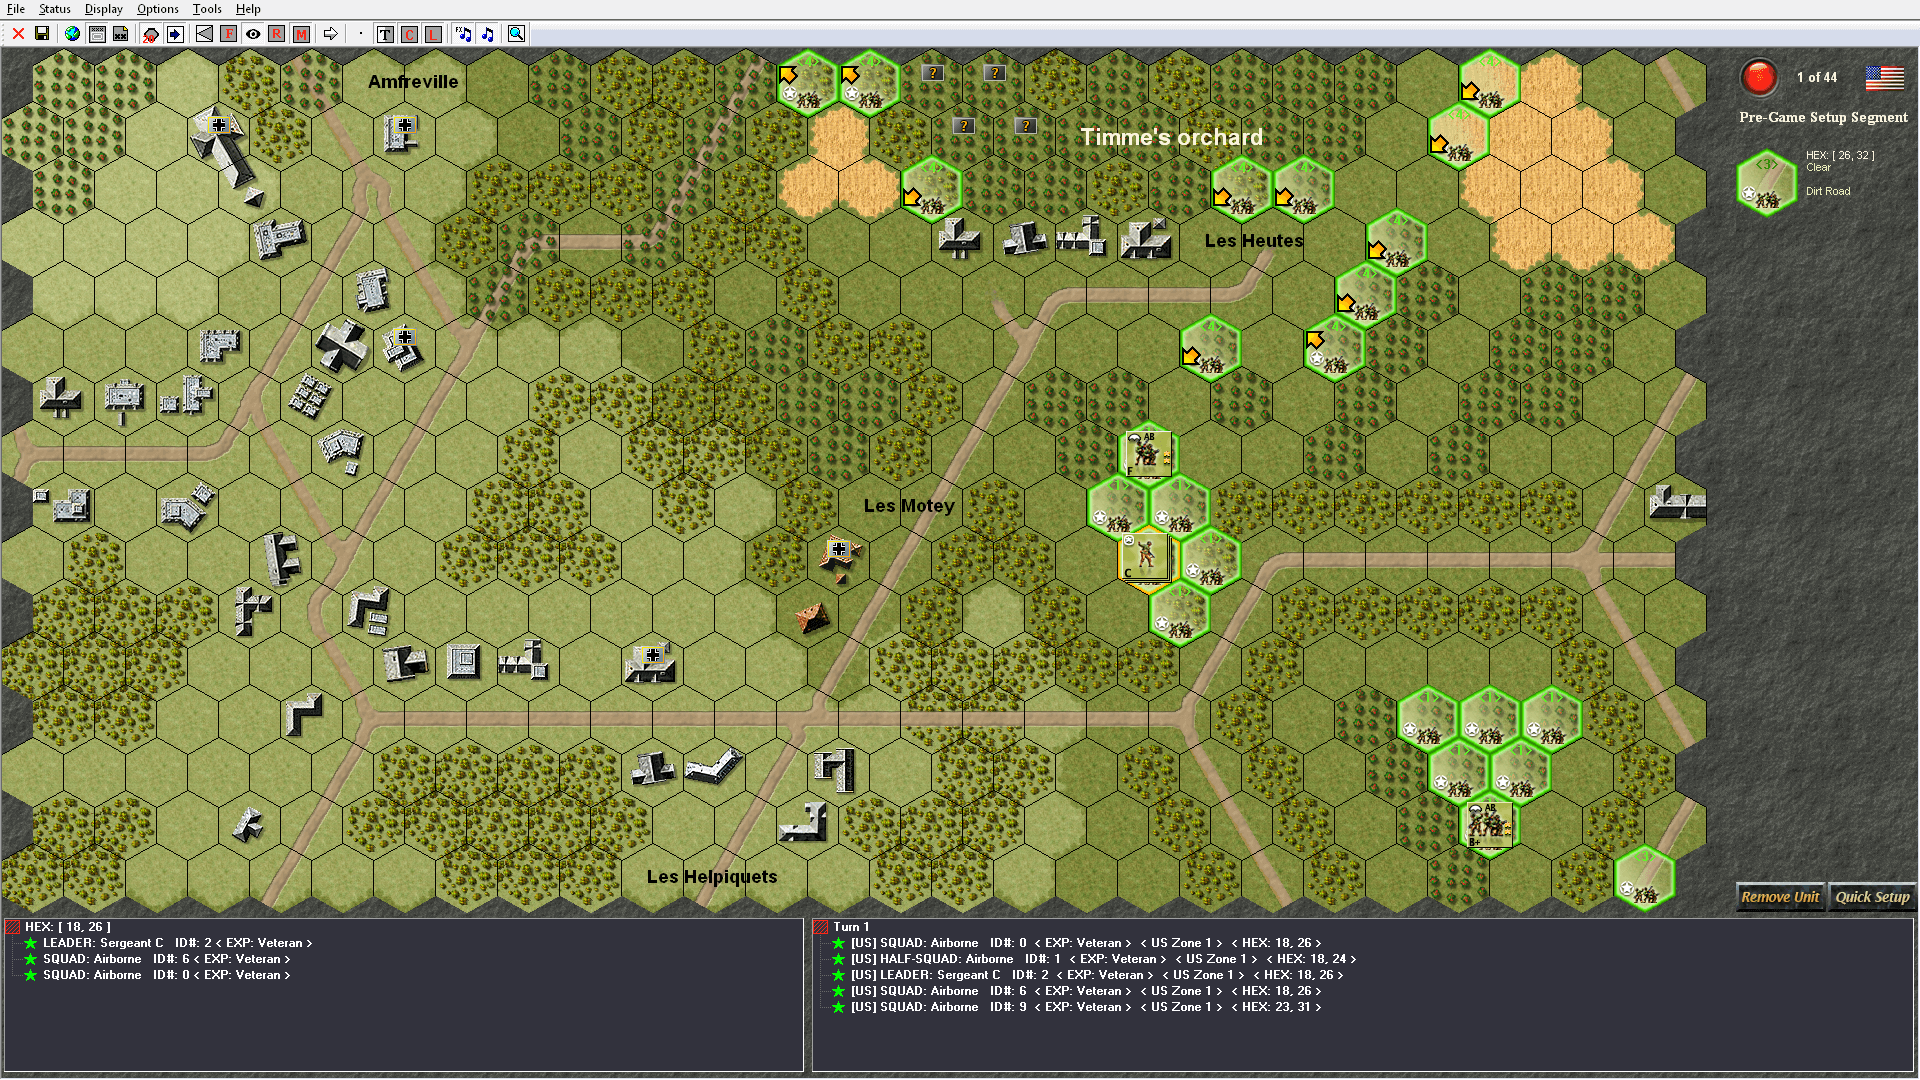This screenshot has width=1920, height=1080.
Task: Open the Display menu
Action: click(x=103, y=9)
